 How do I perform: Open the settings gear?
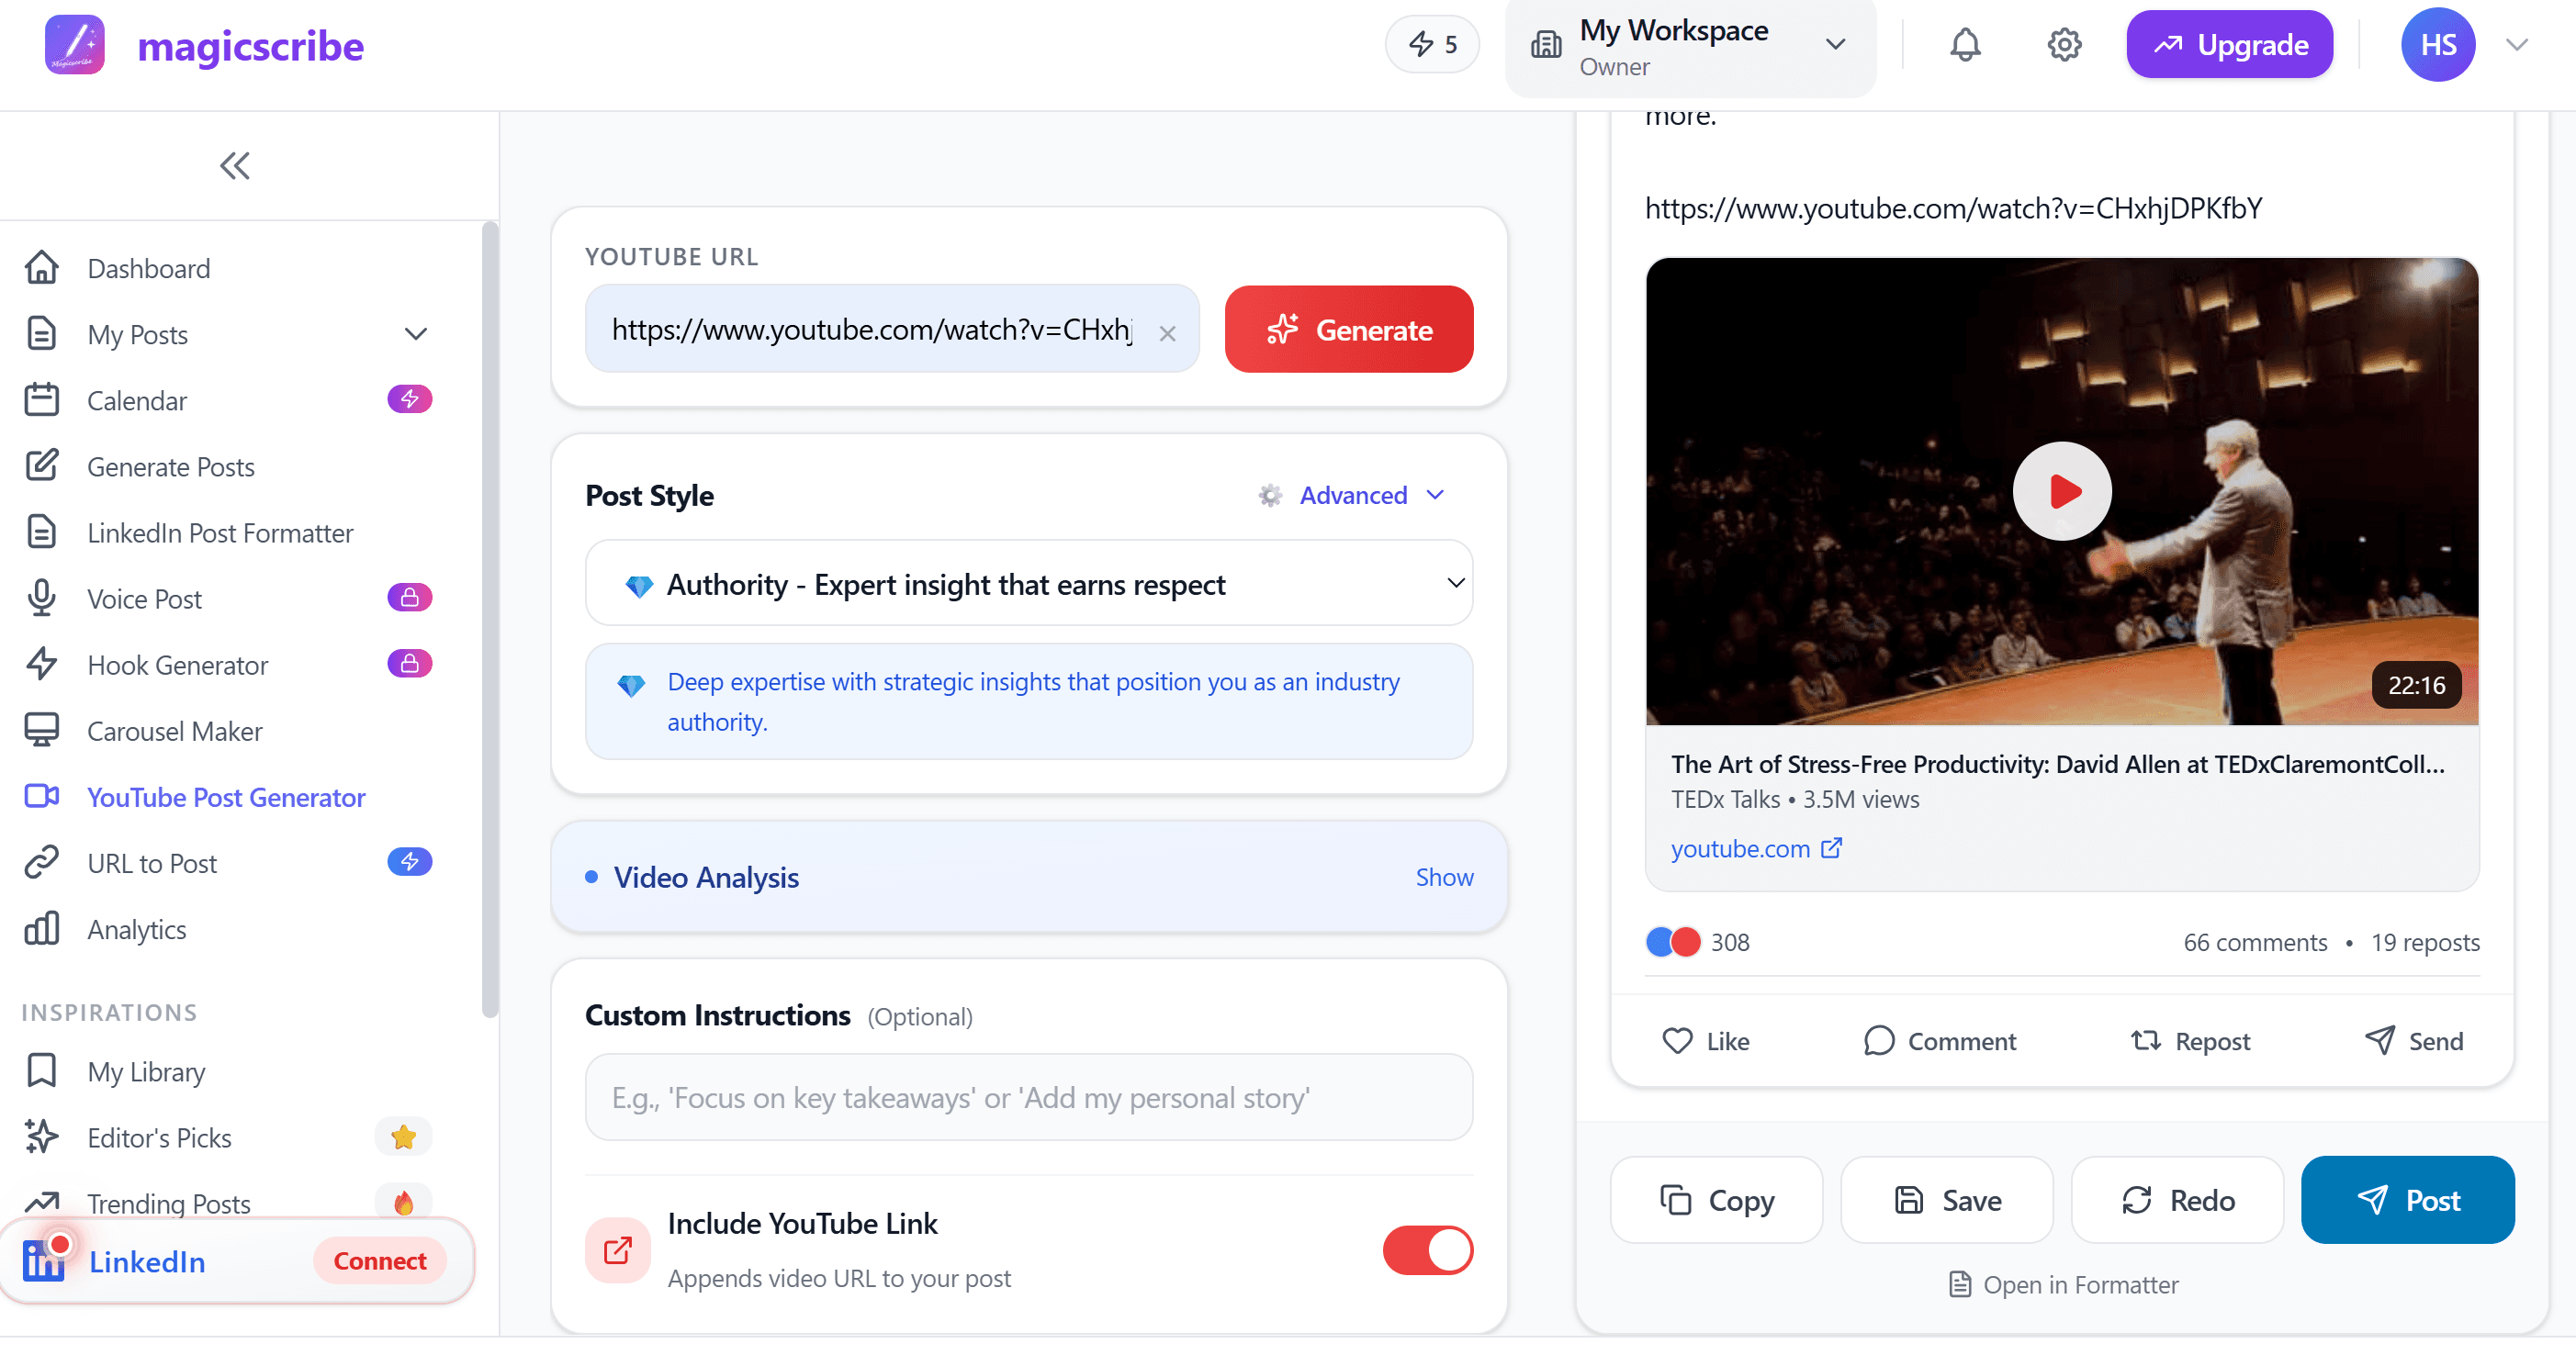2065,44
